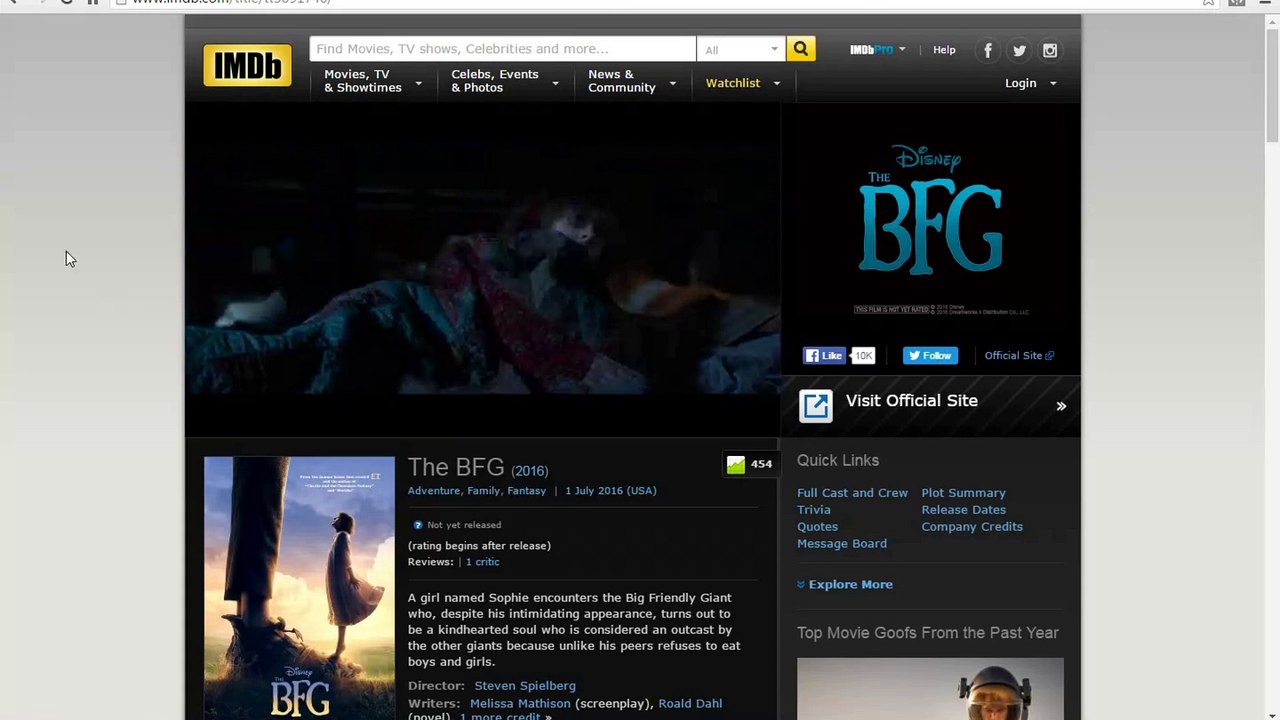Viewport: 1280px width, 720px height.
Task: Open Movies, TV & Showtimes menu
Action: click(373, 81)
